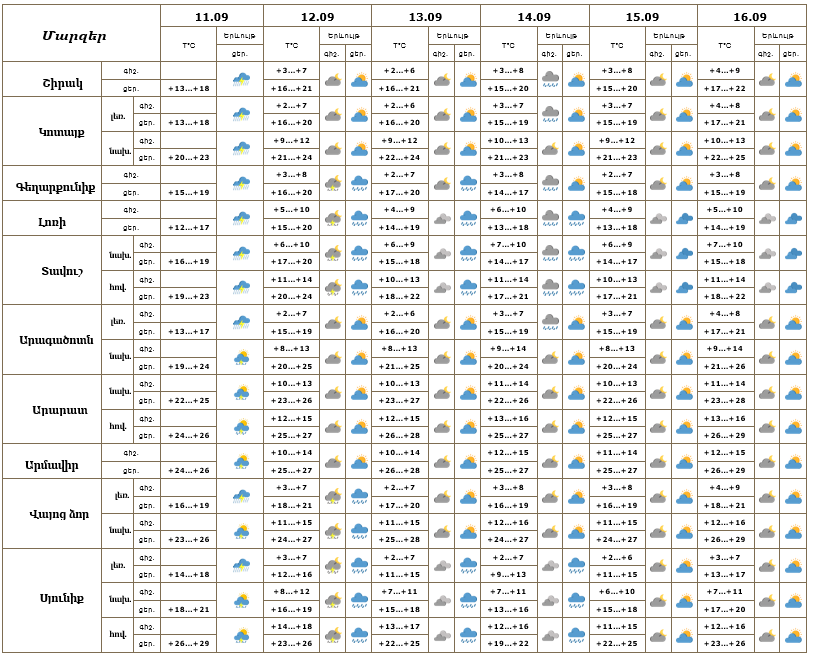
Task: Click Armavir's 12.09 night moon-cloud icon
Action: (x=333, y=462)
